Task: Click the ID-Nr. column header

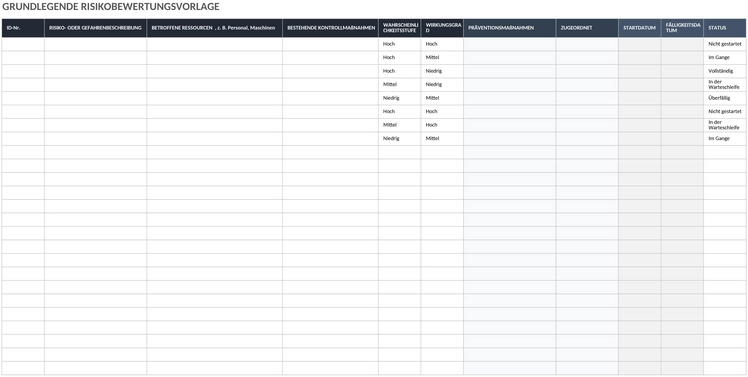Action: 23,28
